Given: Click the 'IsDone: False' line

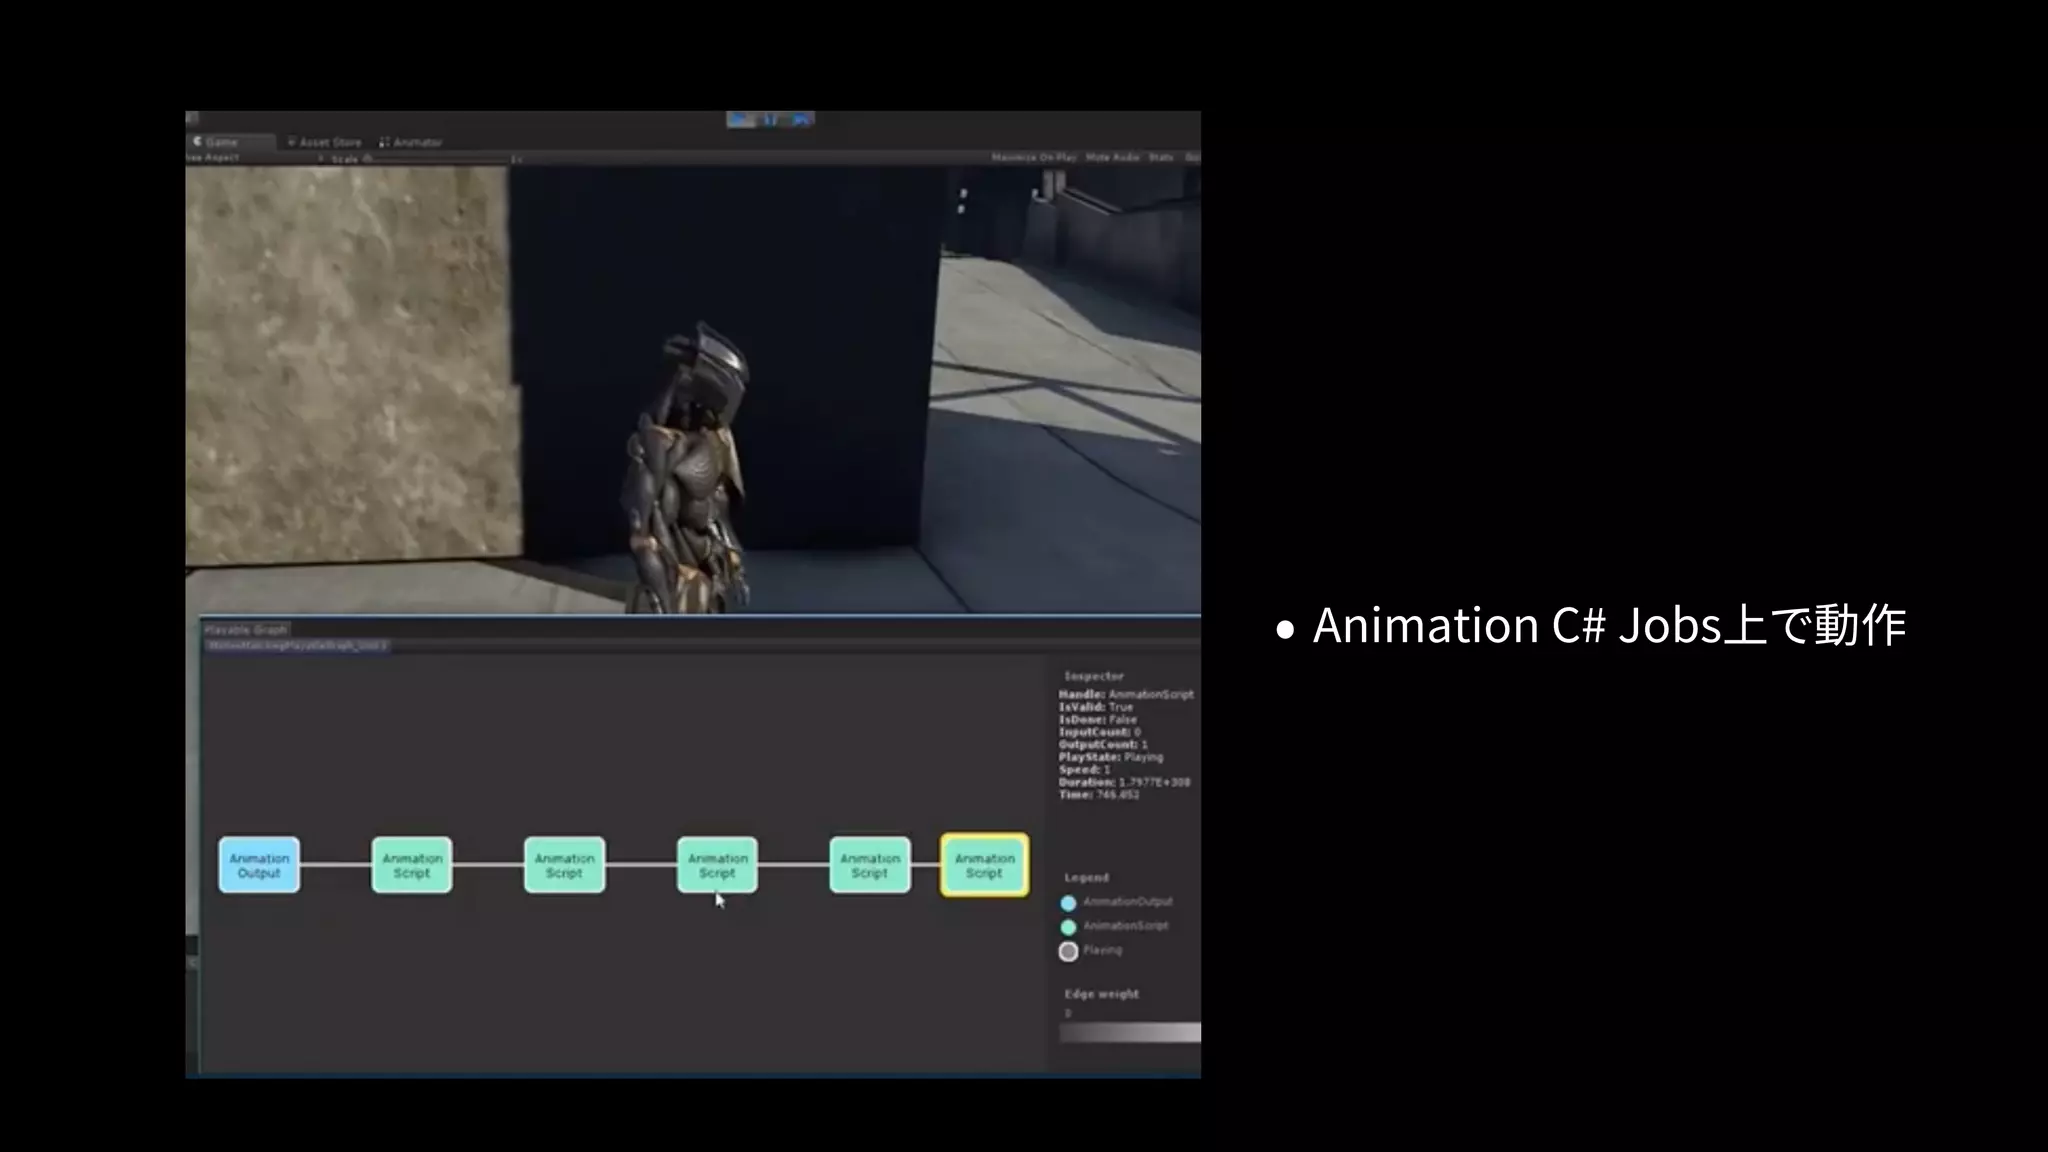Looking at the screenshot, I should tap(1098, 719).
